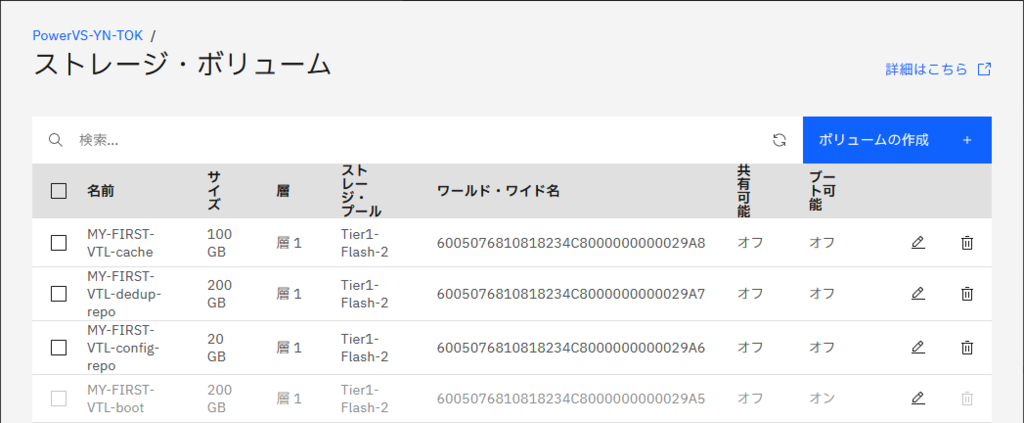Click the ワールド・ワイド名 column header
1024x423 pixels.
[x=498, y=191]
